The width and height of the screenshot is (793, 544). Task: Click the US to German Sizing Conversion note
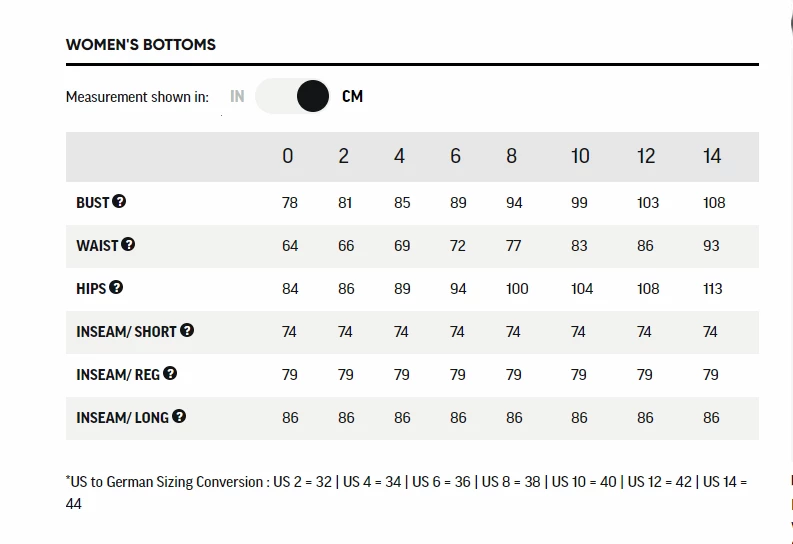tap(406, 482)
